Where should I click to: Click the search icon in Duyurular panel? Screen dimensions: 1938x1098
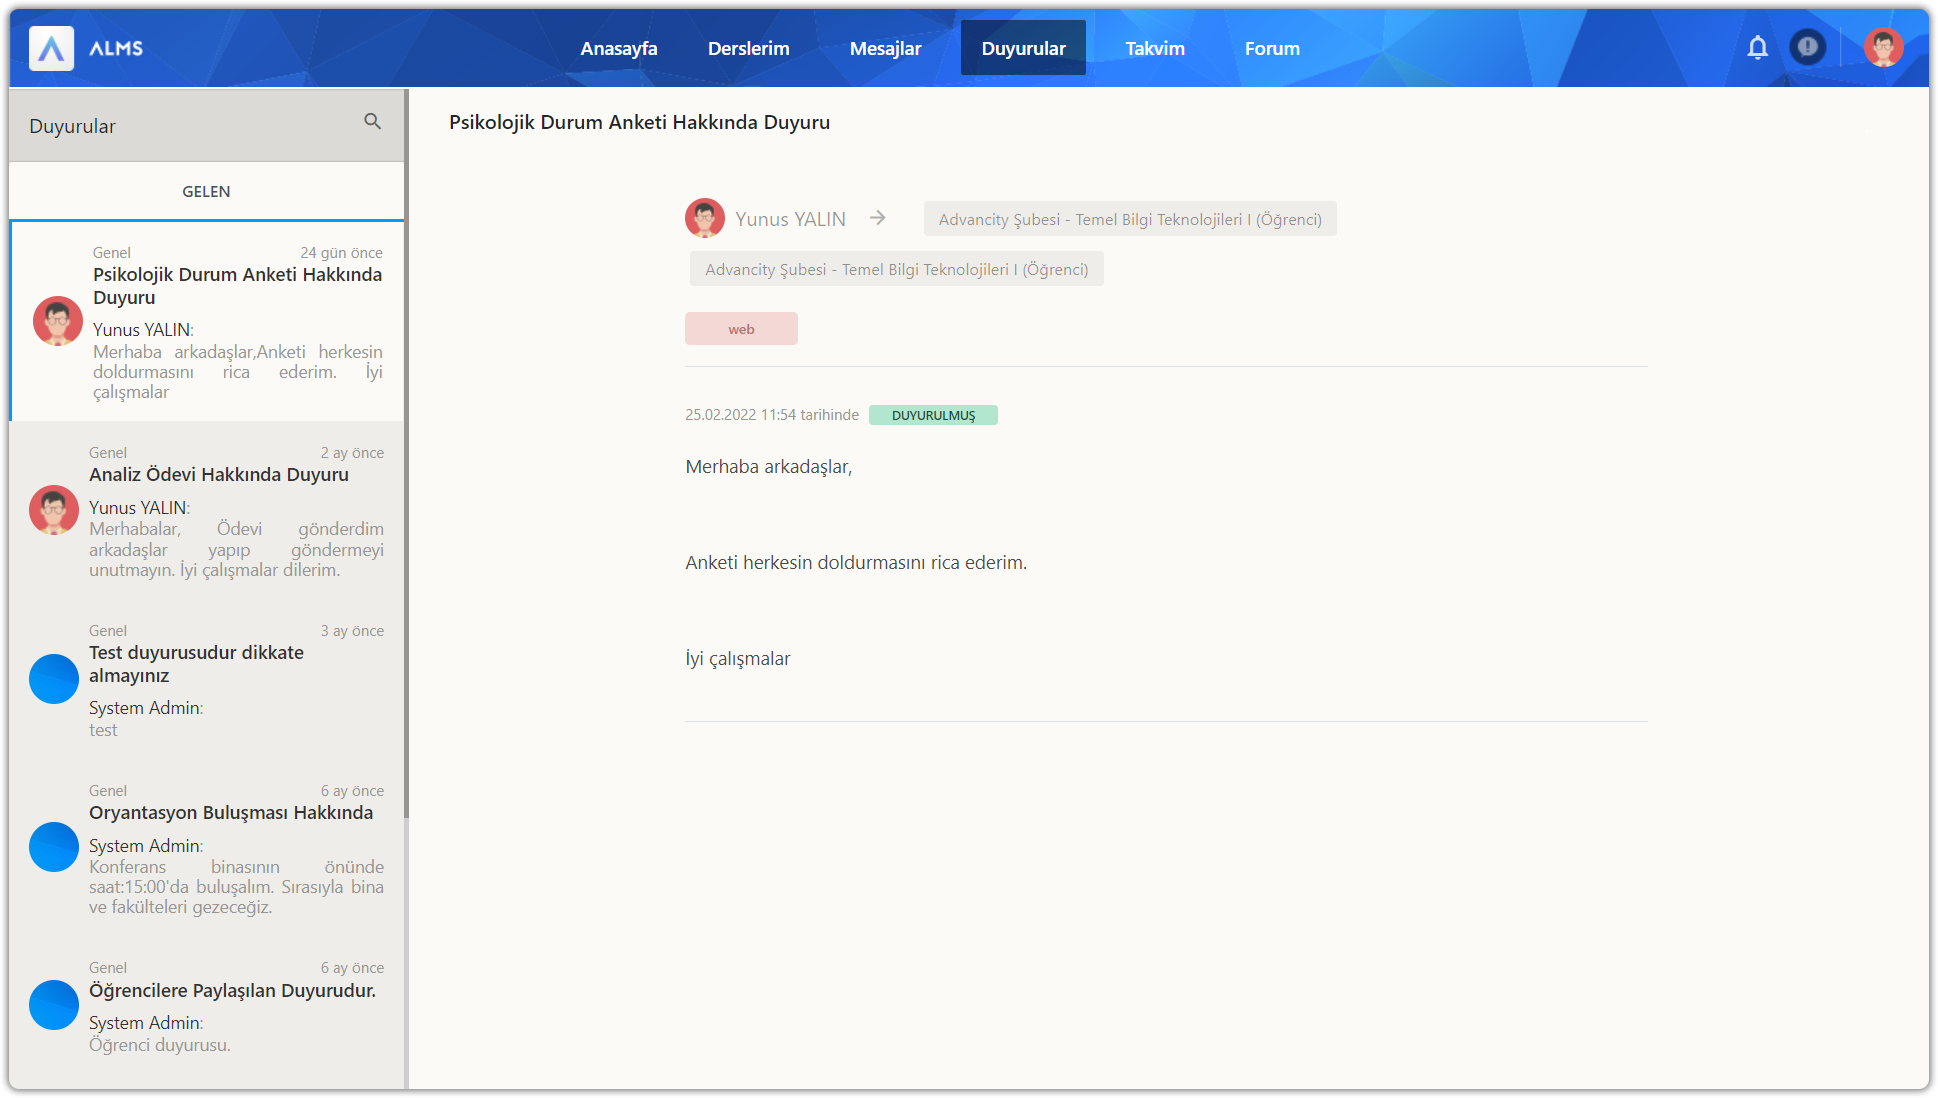pos(372,122)
